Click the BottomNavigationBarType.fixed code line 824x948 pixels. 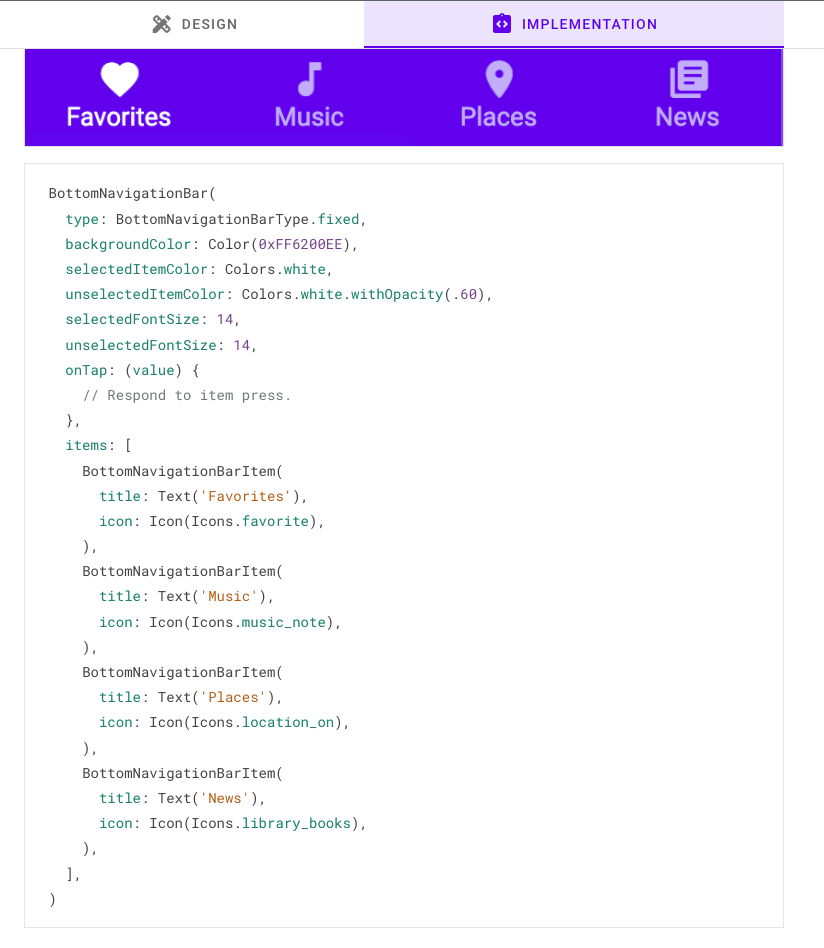216,219
